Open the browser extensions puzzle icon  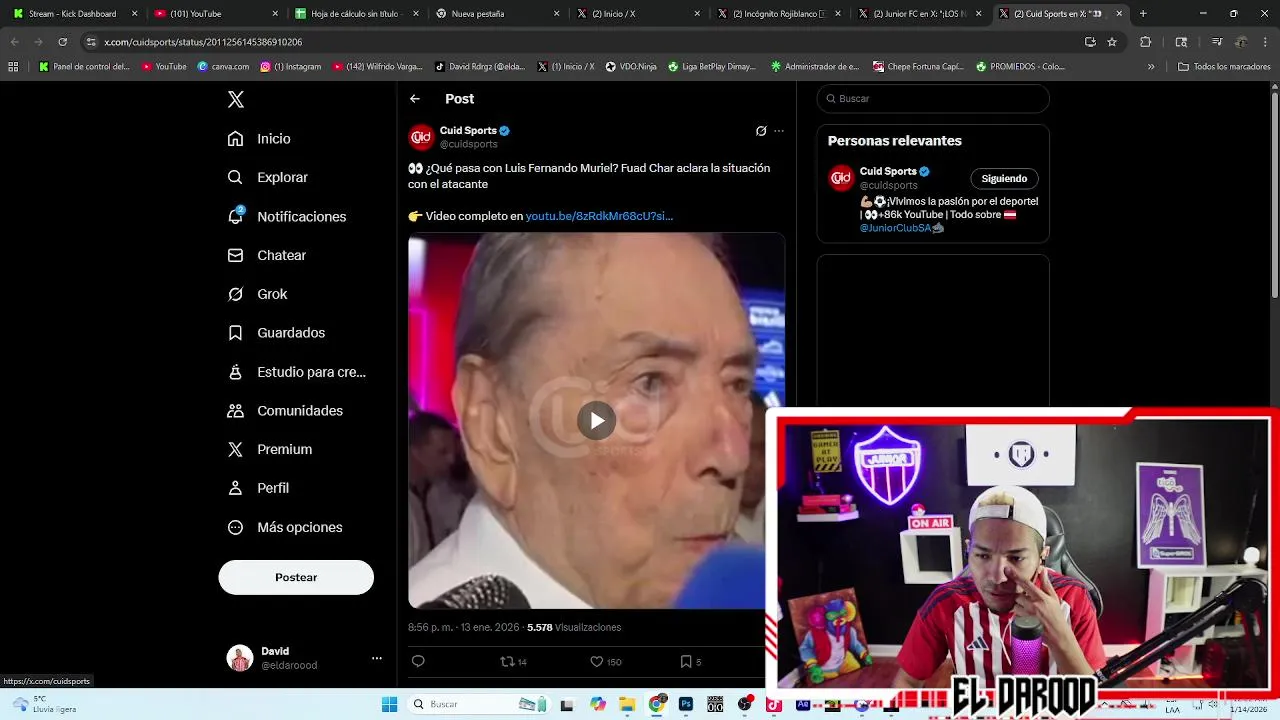(x=1146, y=42)
